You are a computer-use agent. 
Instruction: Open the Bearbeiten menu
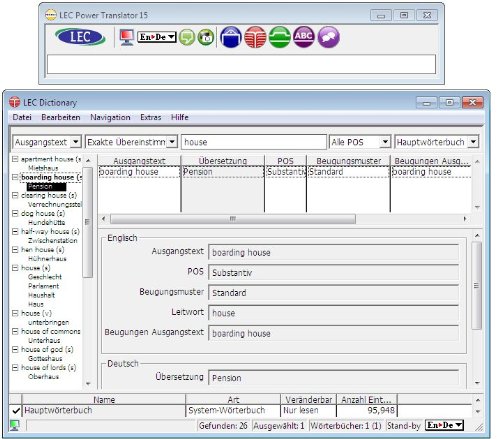coord(61,117)
